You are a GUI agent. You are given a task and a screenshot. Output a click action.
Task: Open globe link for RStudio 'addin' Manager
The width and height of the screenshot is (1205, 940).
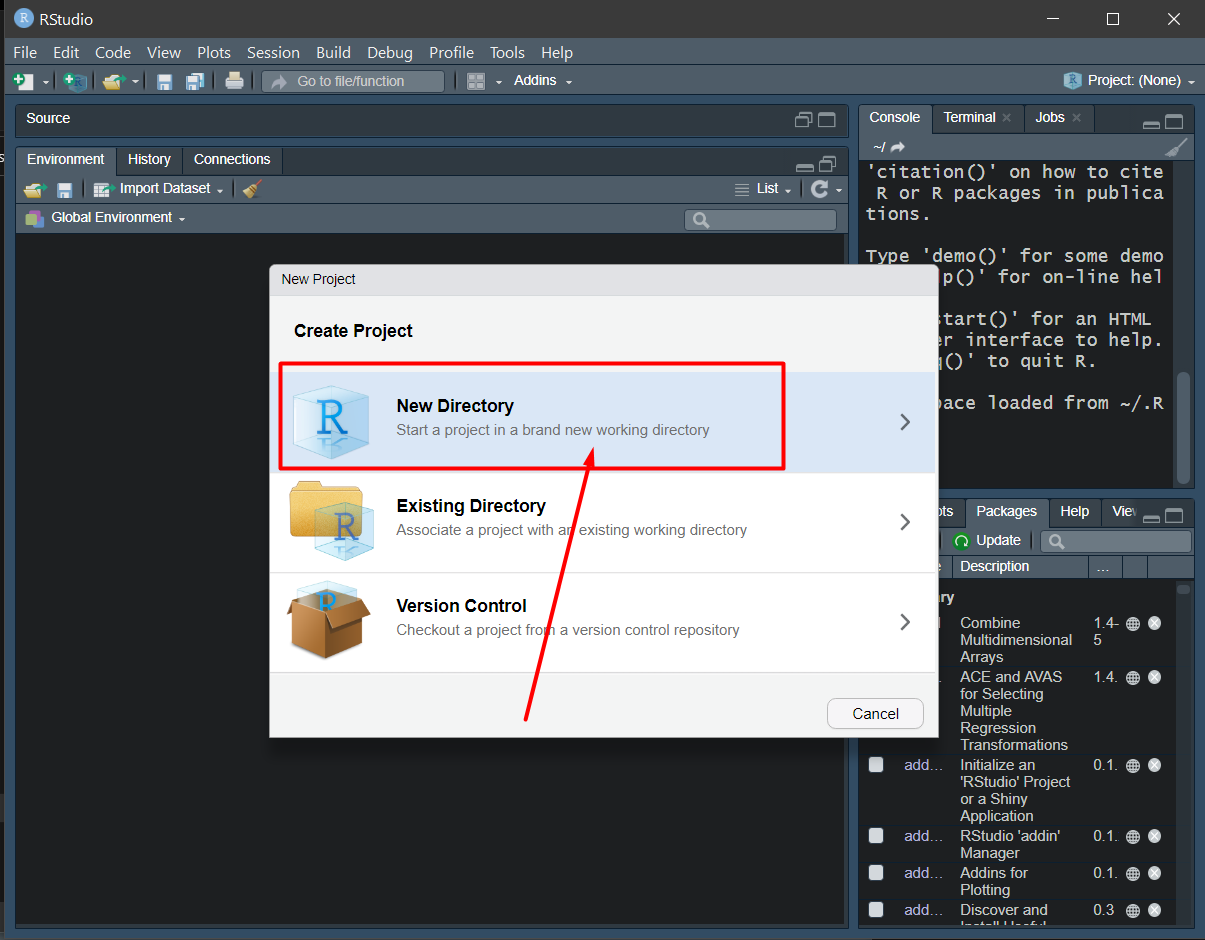(1133, 836)
